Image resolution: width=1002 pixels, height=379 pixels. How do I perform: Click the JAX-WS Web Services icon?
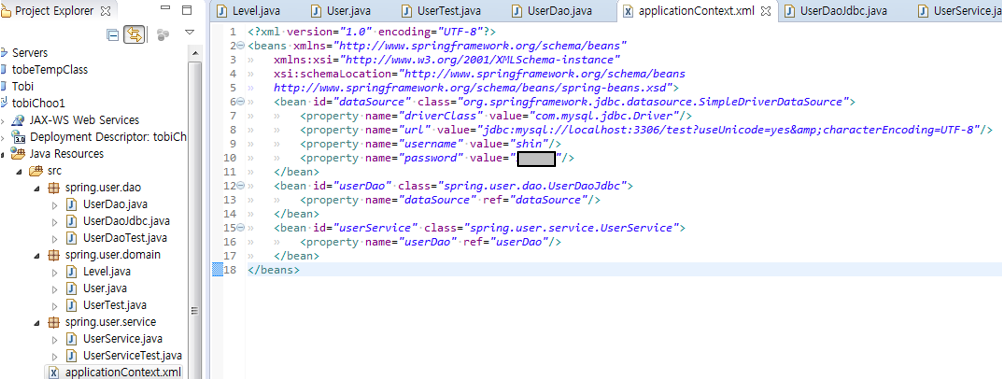18,120
